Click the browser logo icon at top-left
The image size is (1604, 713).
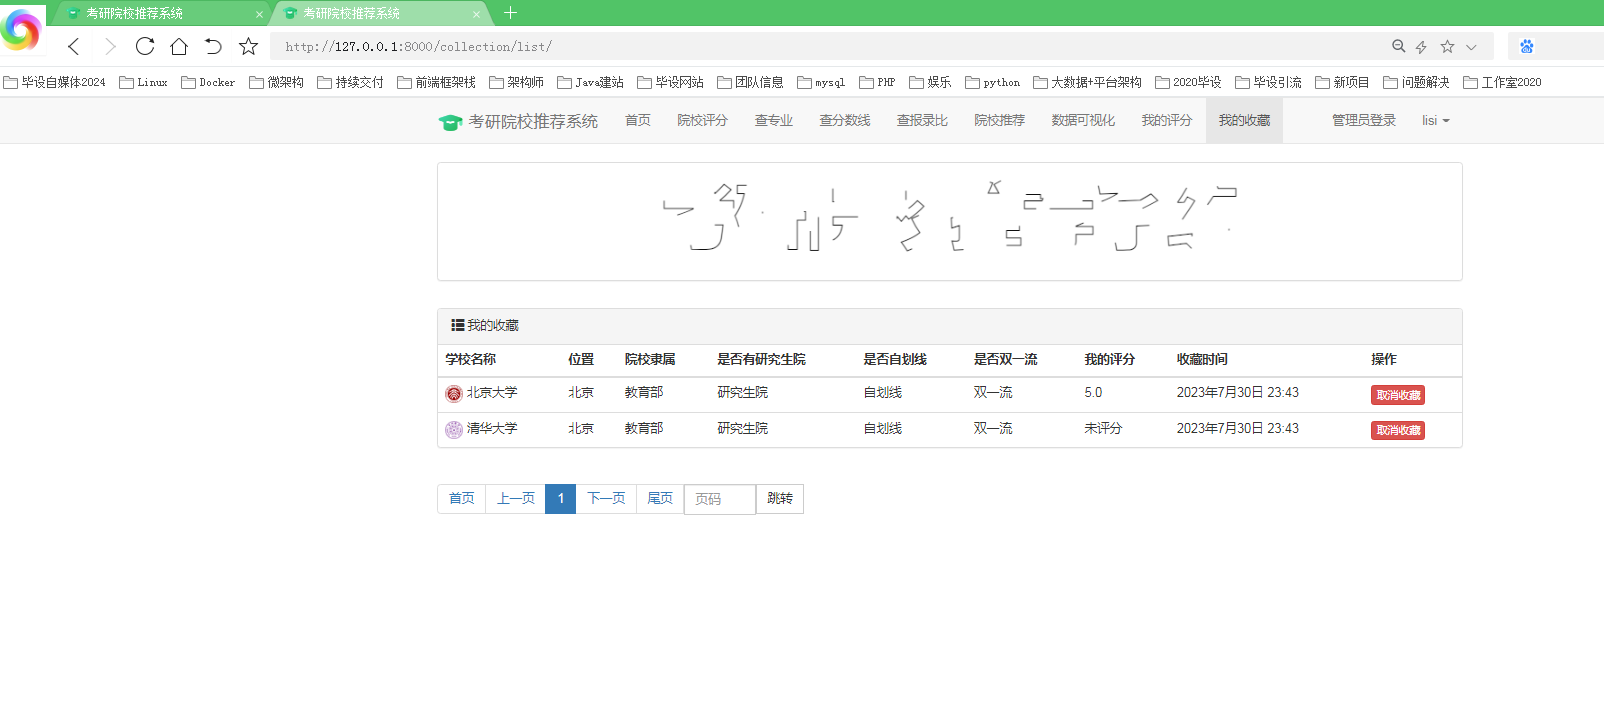point(20,30)
